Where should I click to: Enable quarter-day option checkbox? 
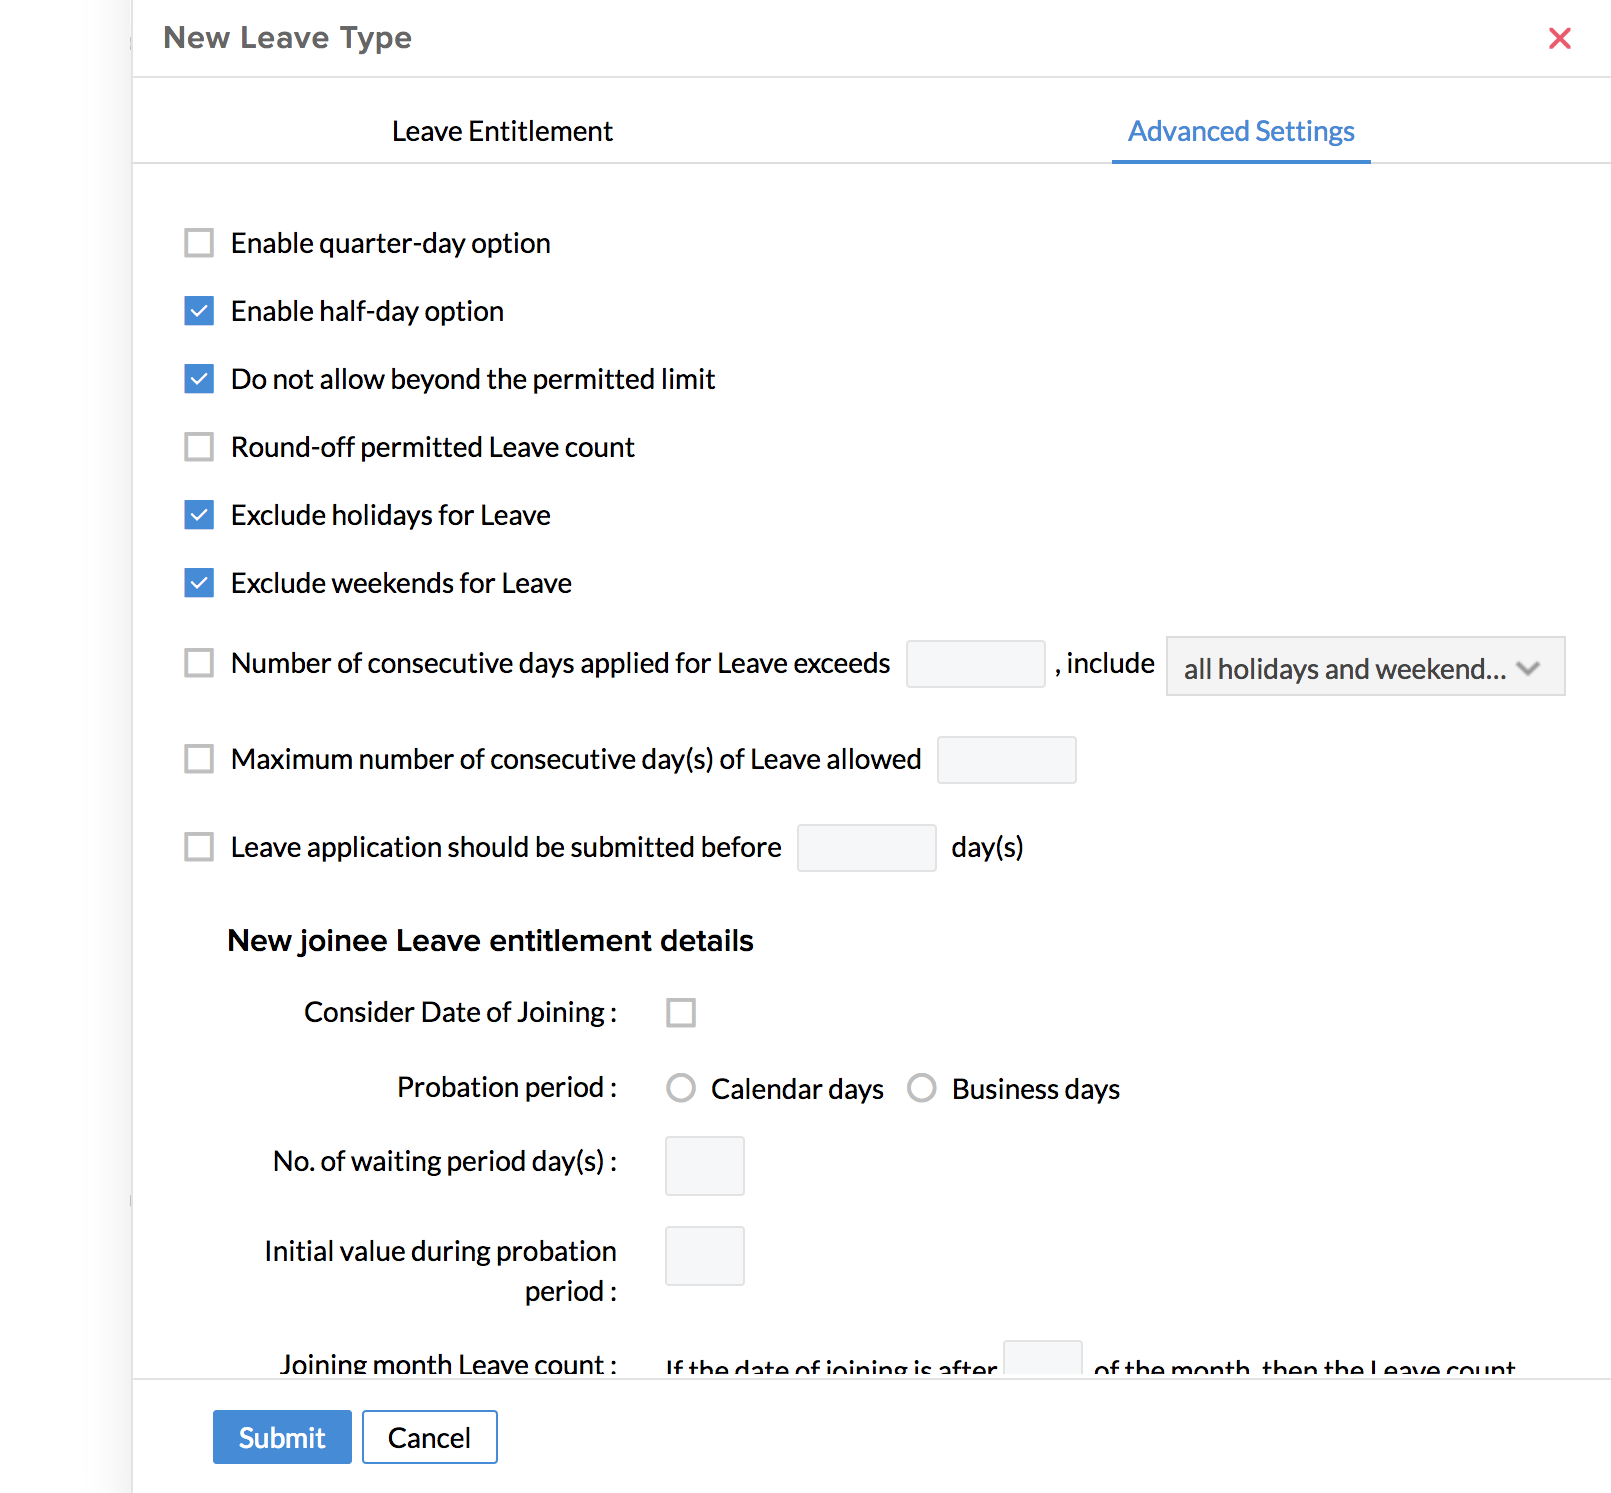(199, 243)
